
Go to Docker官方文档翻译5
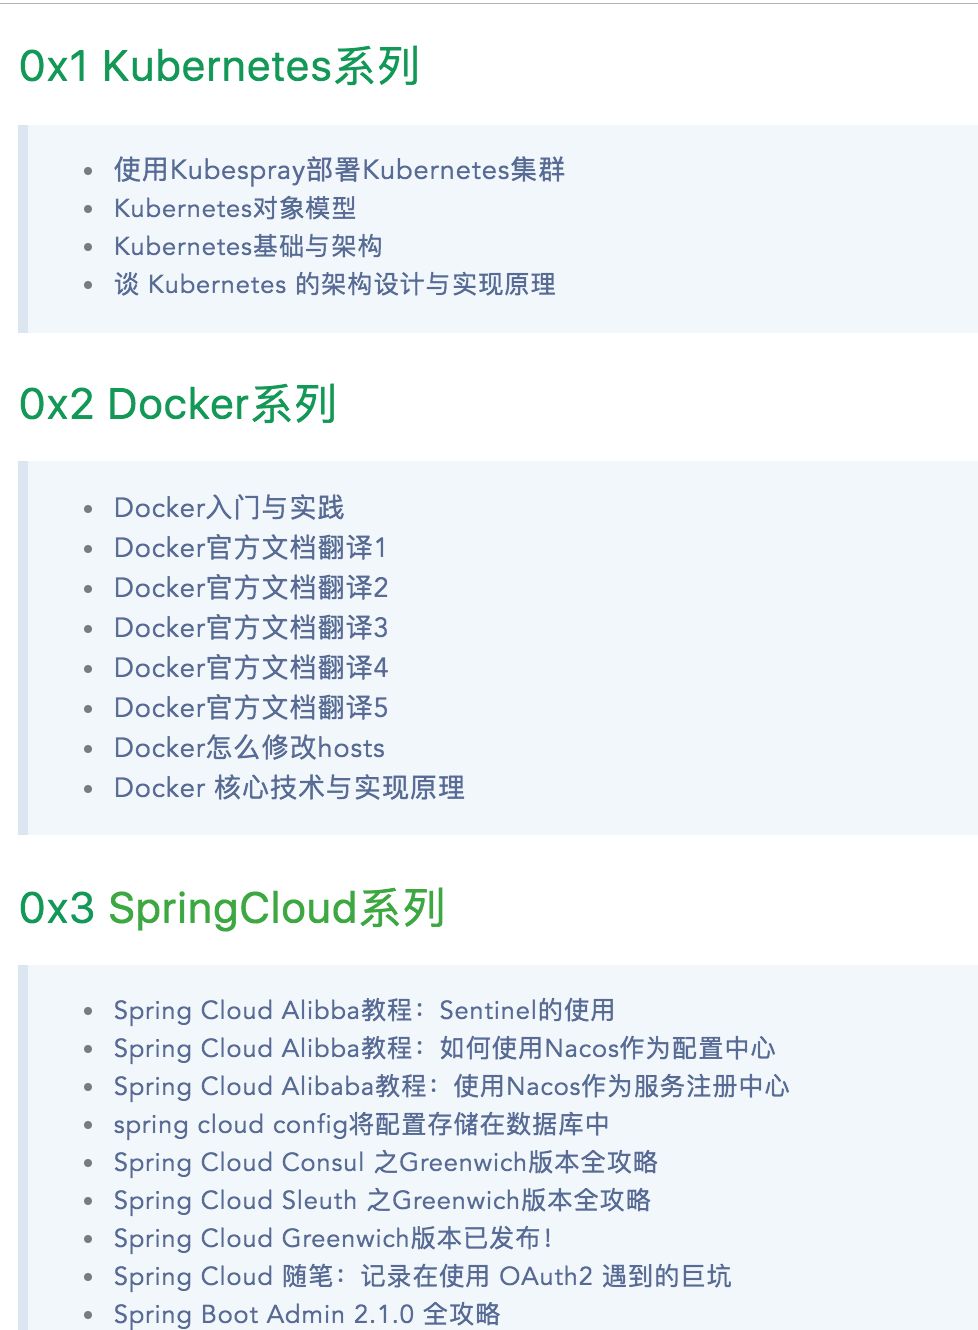click(x=251, y=708)
